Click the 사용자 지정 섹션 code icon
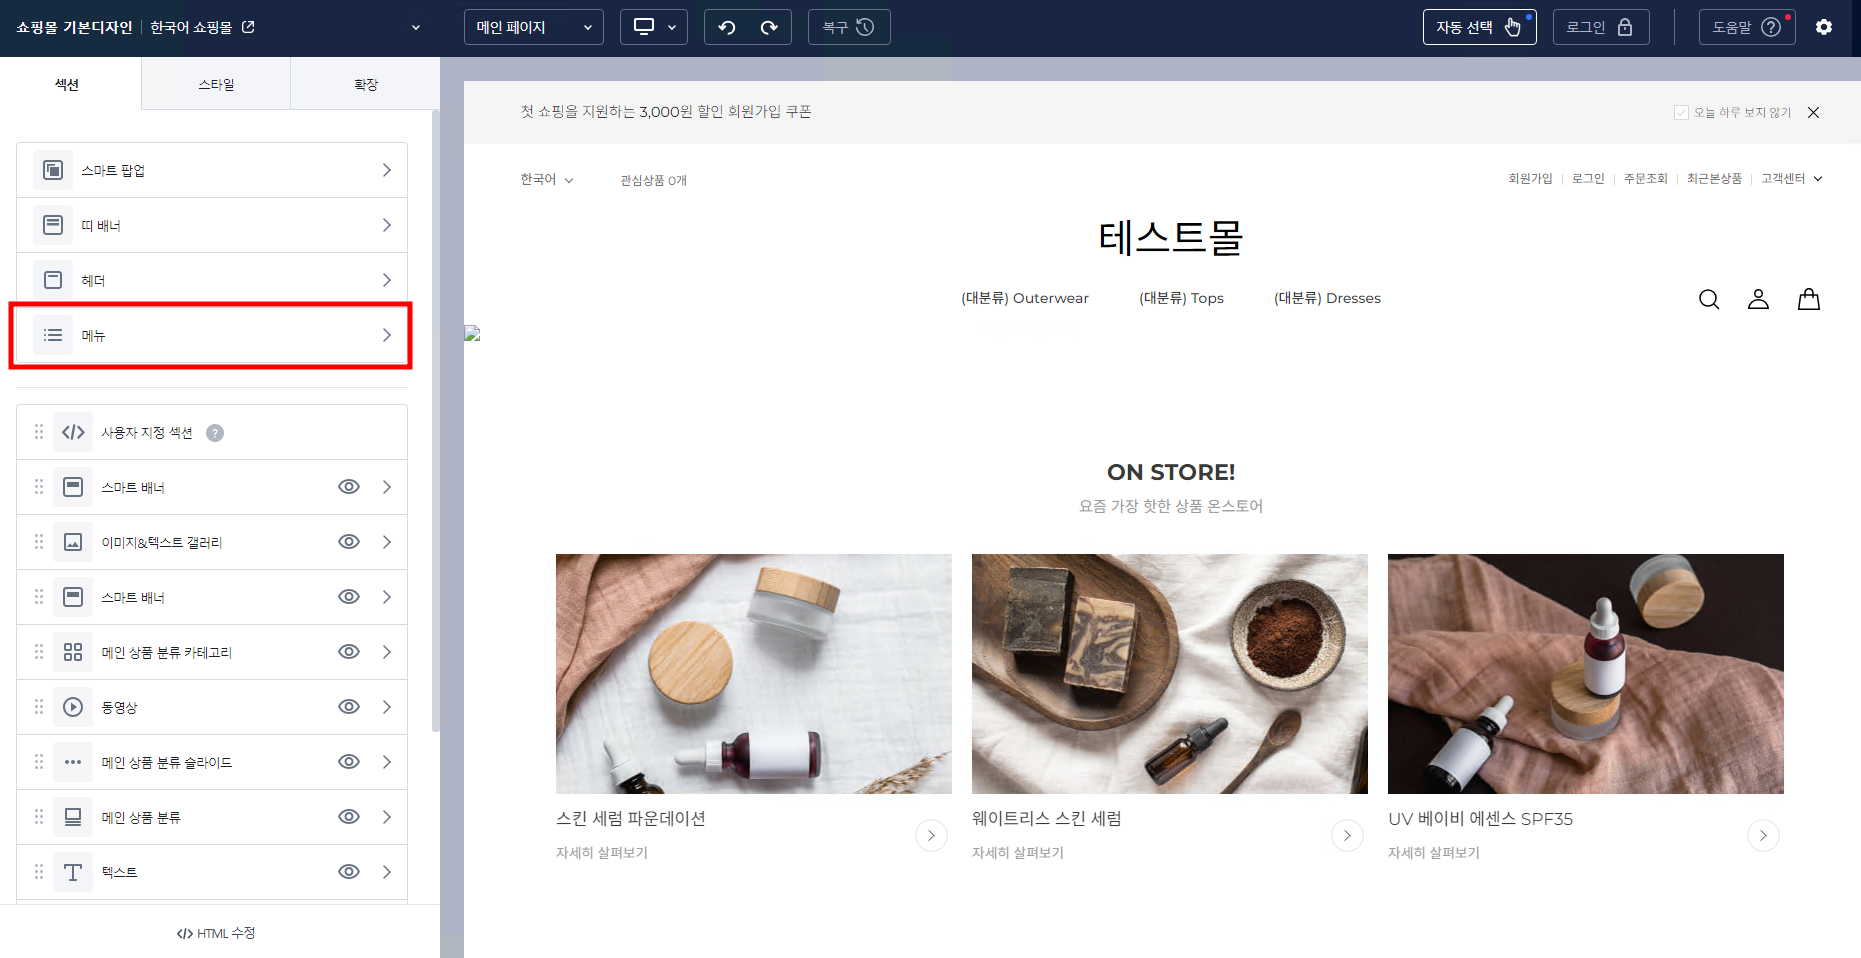This screenshot has height=958, width=1861. 73,432
